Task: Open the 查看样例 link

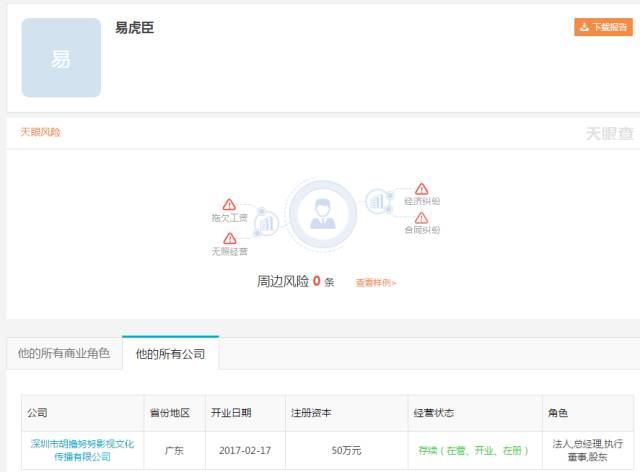Action: [x=376, y=283]
